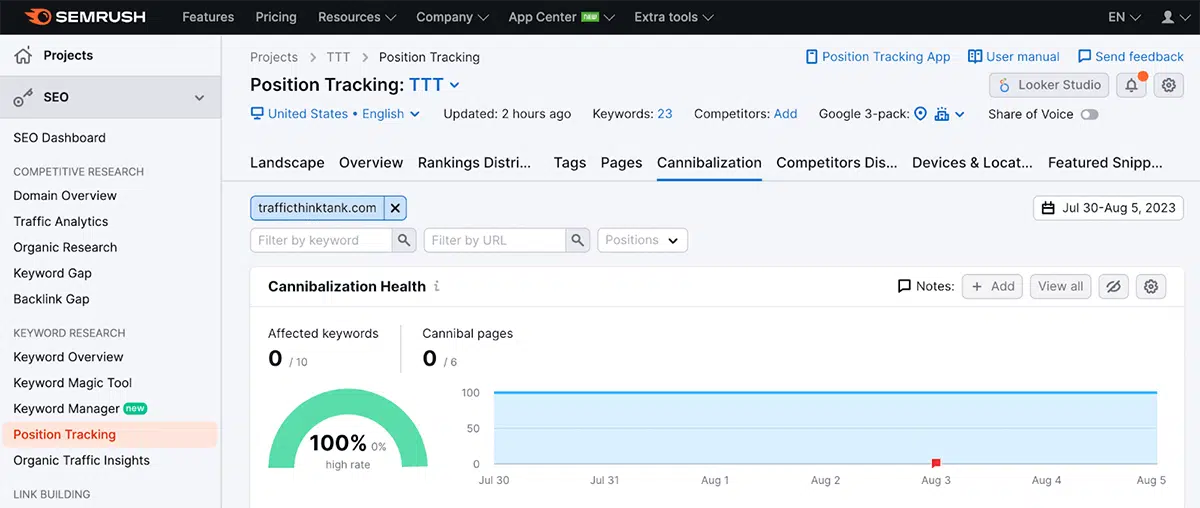Screen dimensions: 1200x508
Task: Select the Cannibalization tab
Action: (x=709, y=162)
